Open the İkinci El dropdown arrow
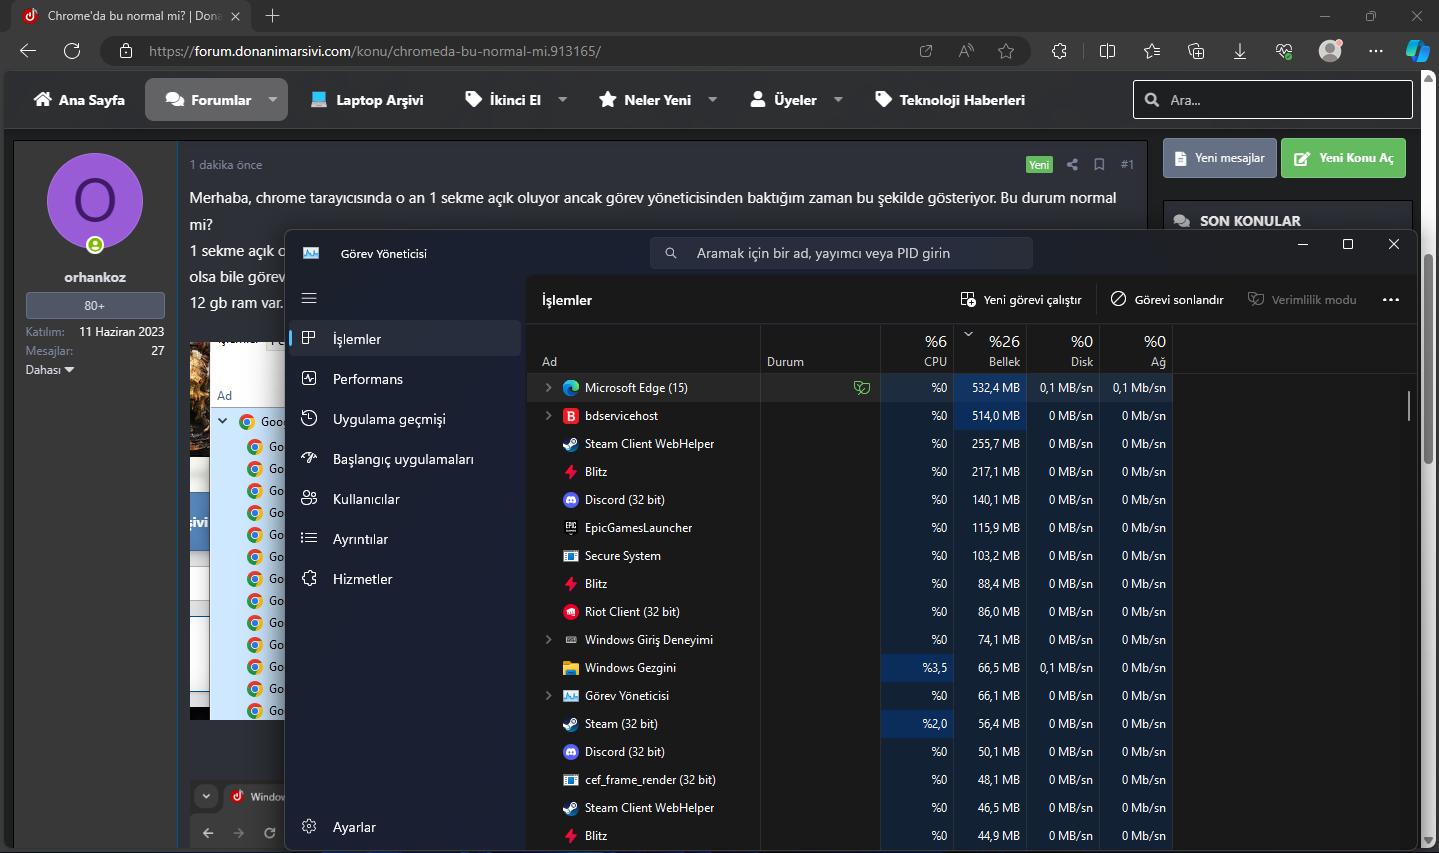This screenshot has height=853, width=1439. (x=563, y=100)
